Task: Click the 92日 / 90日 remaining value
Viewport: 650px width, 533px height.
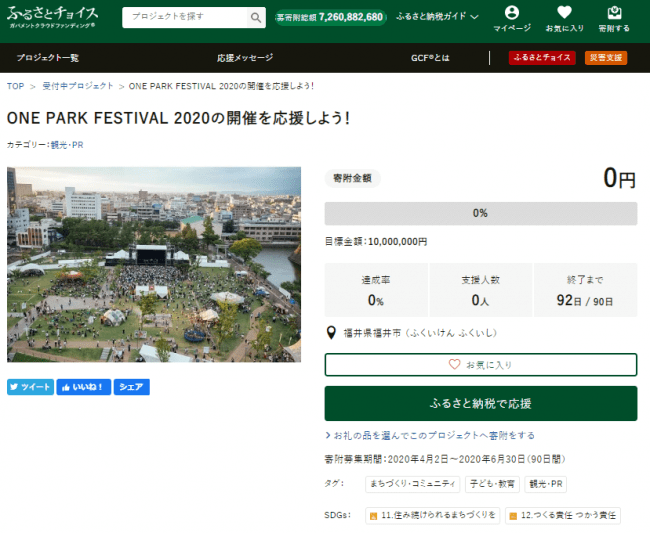Action: coord(585,300)
